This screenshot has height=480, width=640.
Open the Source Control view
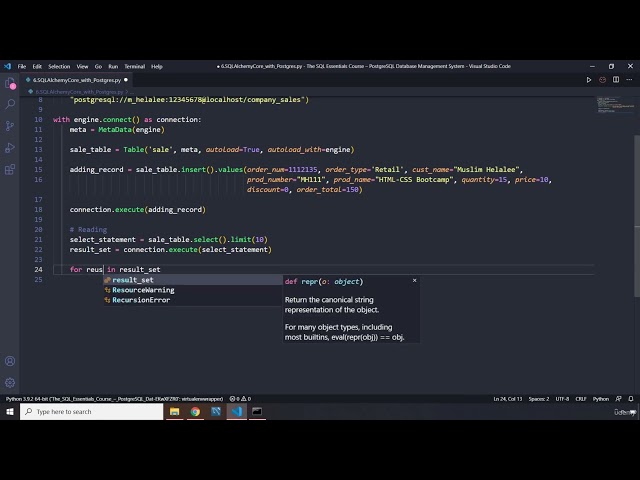pyautogui.click(x=10, y=126)
